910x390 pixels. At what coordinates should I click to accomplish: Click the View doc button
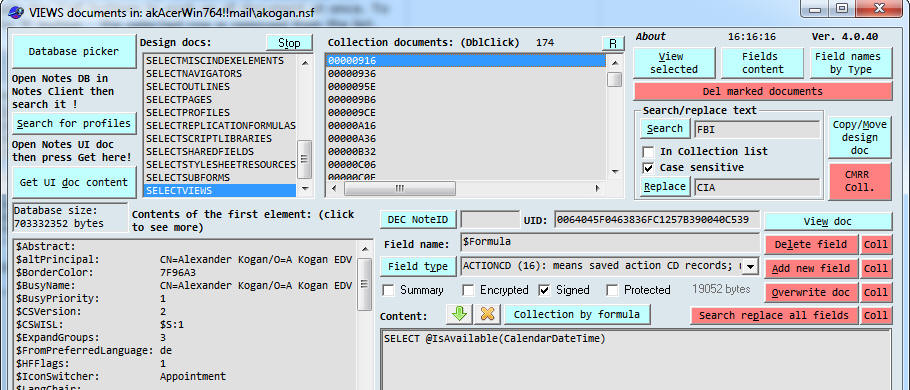click(828, 222)
